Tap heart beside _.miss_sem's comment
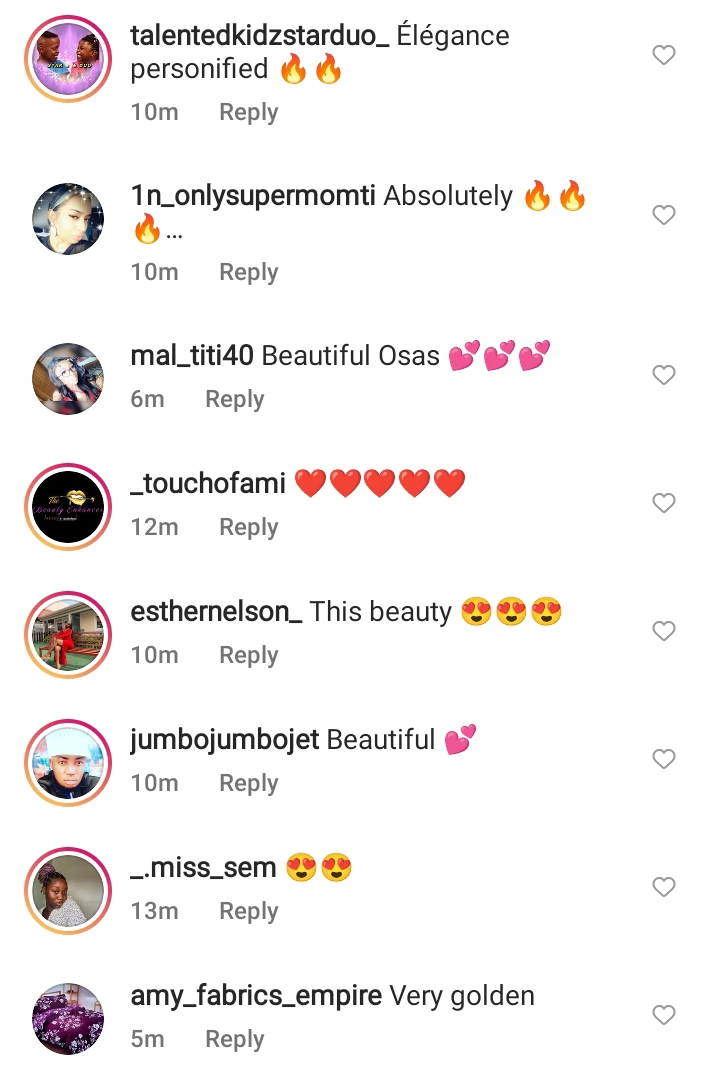The width and height of the screenshot is (720, 1075). click(x=663, y=886)
